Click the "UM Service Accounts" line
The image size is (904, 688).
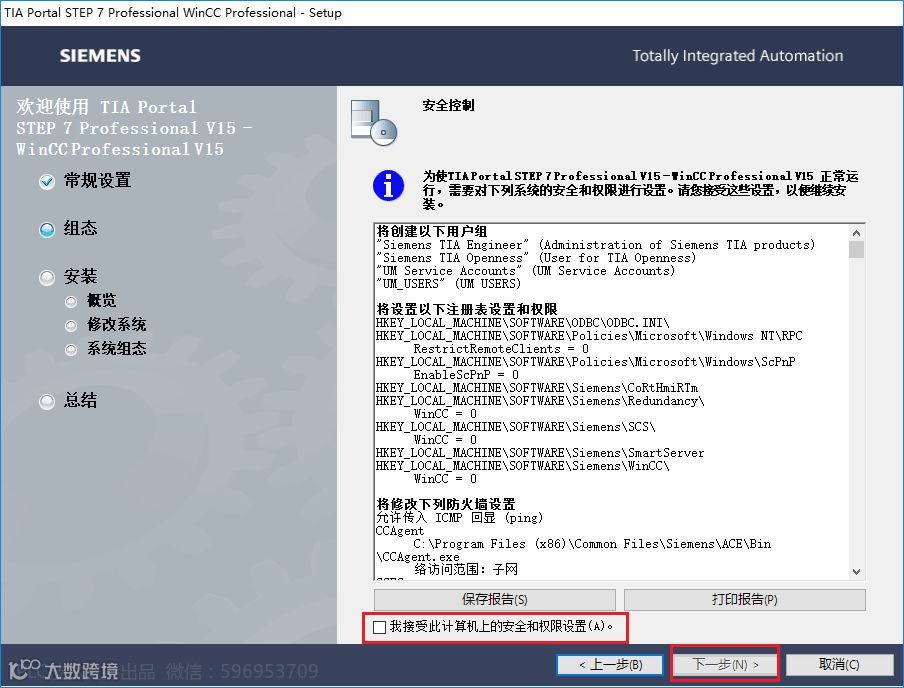[525, 271]
